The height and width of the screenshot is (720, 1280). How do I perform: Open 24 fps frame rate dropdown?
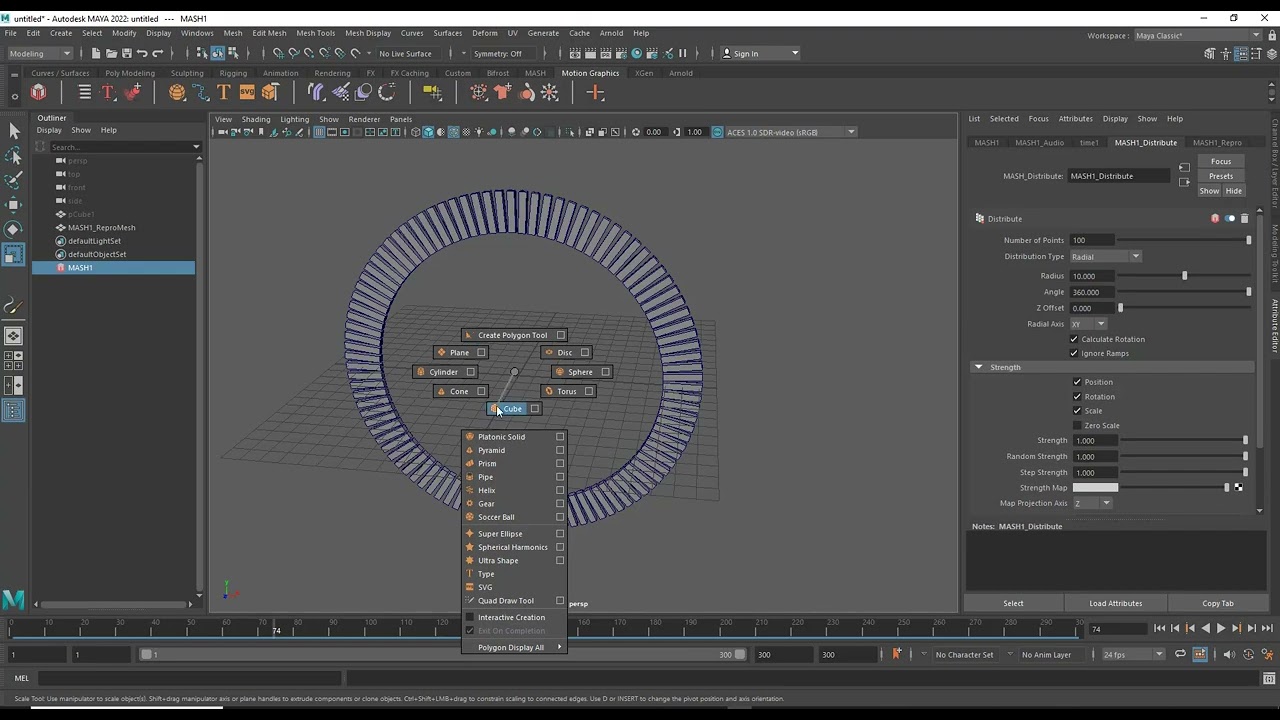1132,654
